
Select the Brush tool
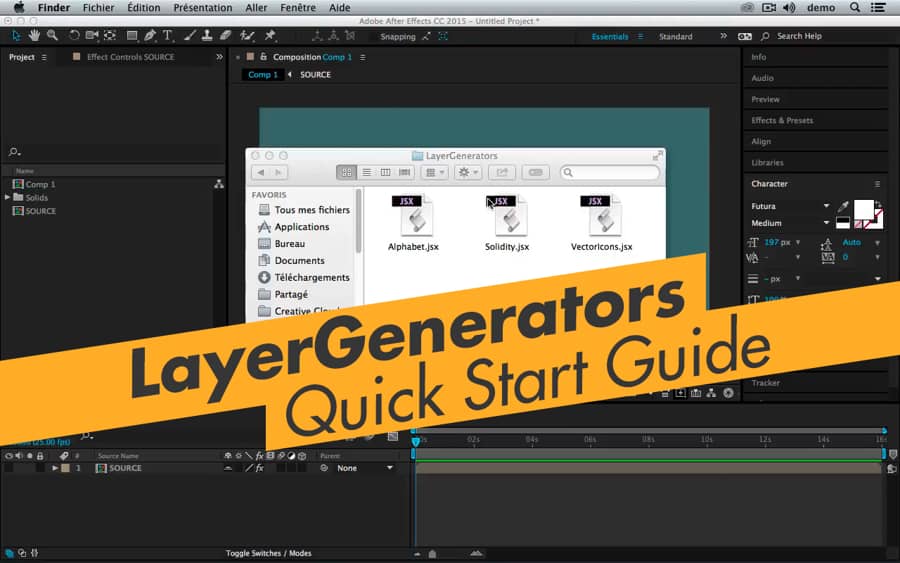(x=189, y=36)
